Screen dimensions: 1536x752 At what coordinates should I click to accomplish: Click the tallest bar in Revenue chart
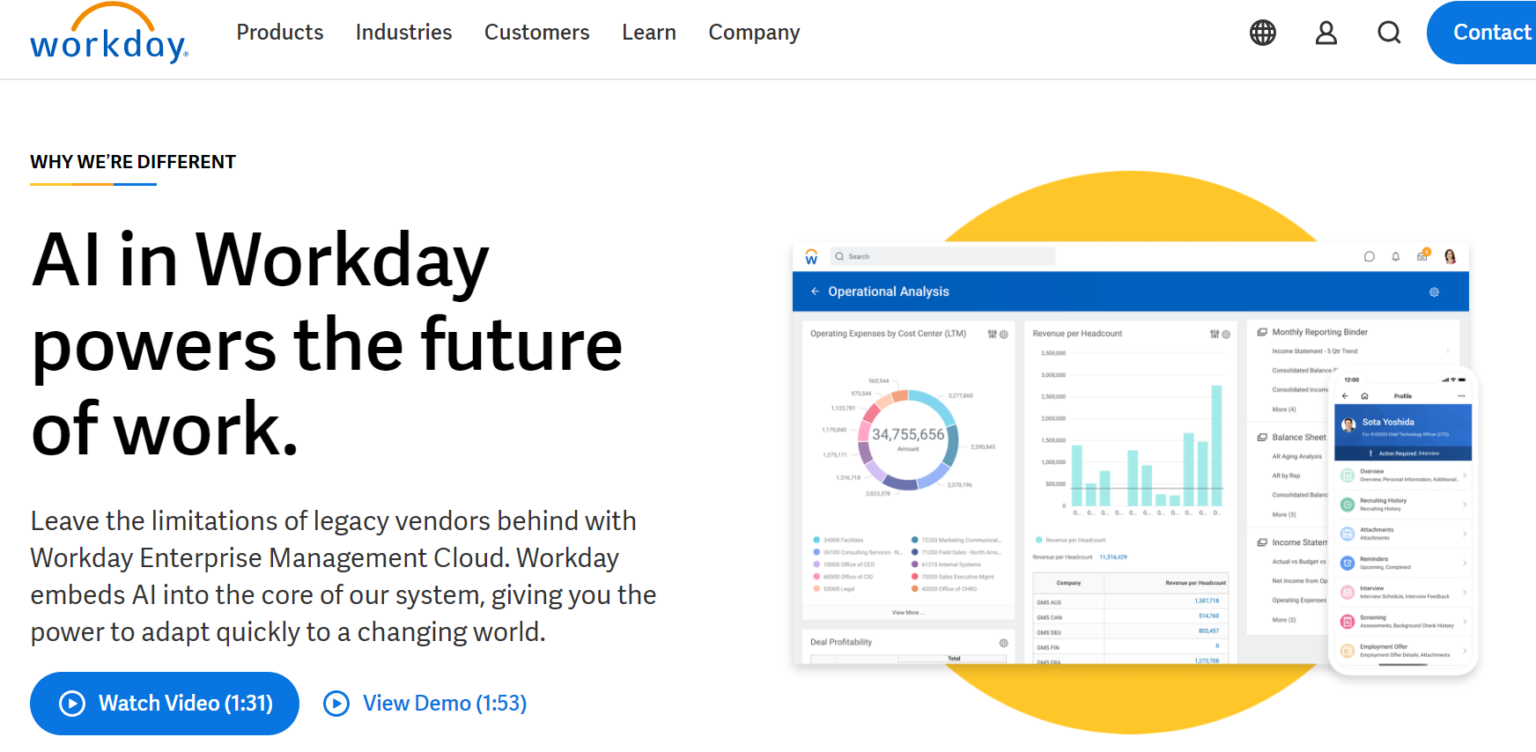point(1216,446)
